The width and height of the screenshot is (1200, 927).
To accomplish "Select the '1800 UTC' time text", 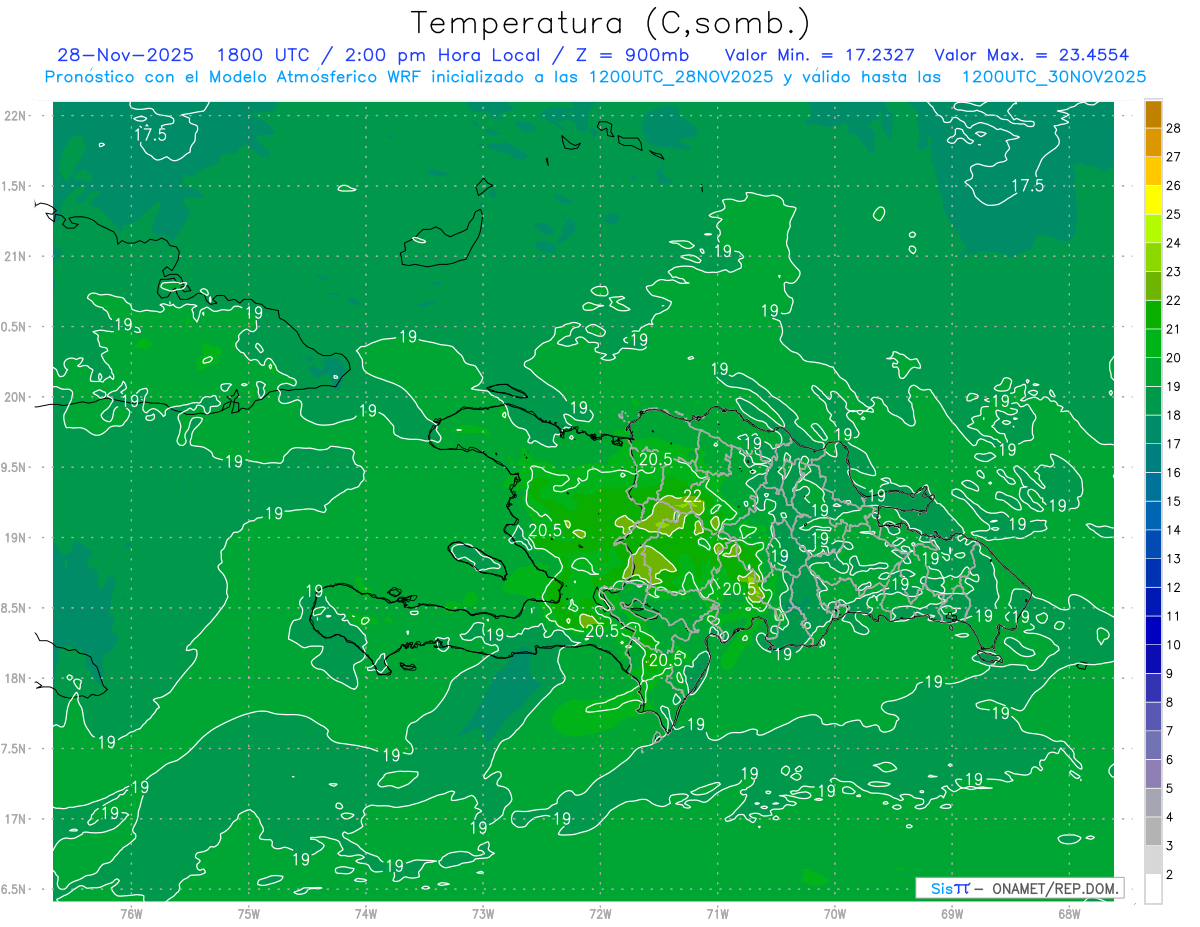I will (x=264, y=55).
